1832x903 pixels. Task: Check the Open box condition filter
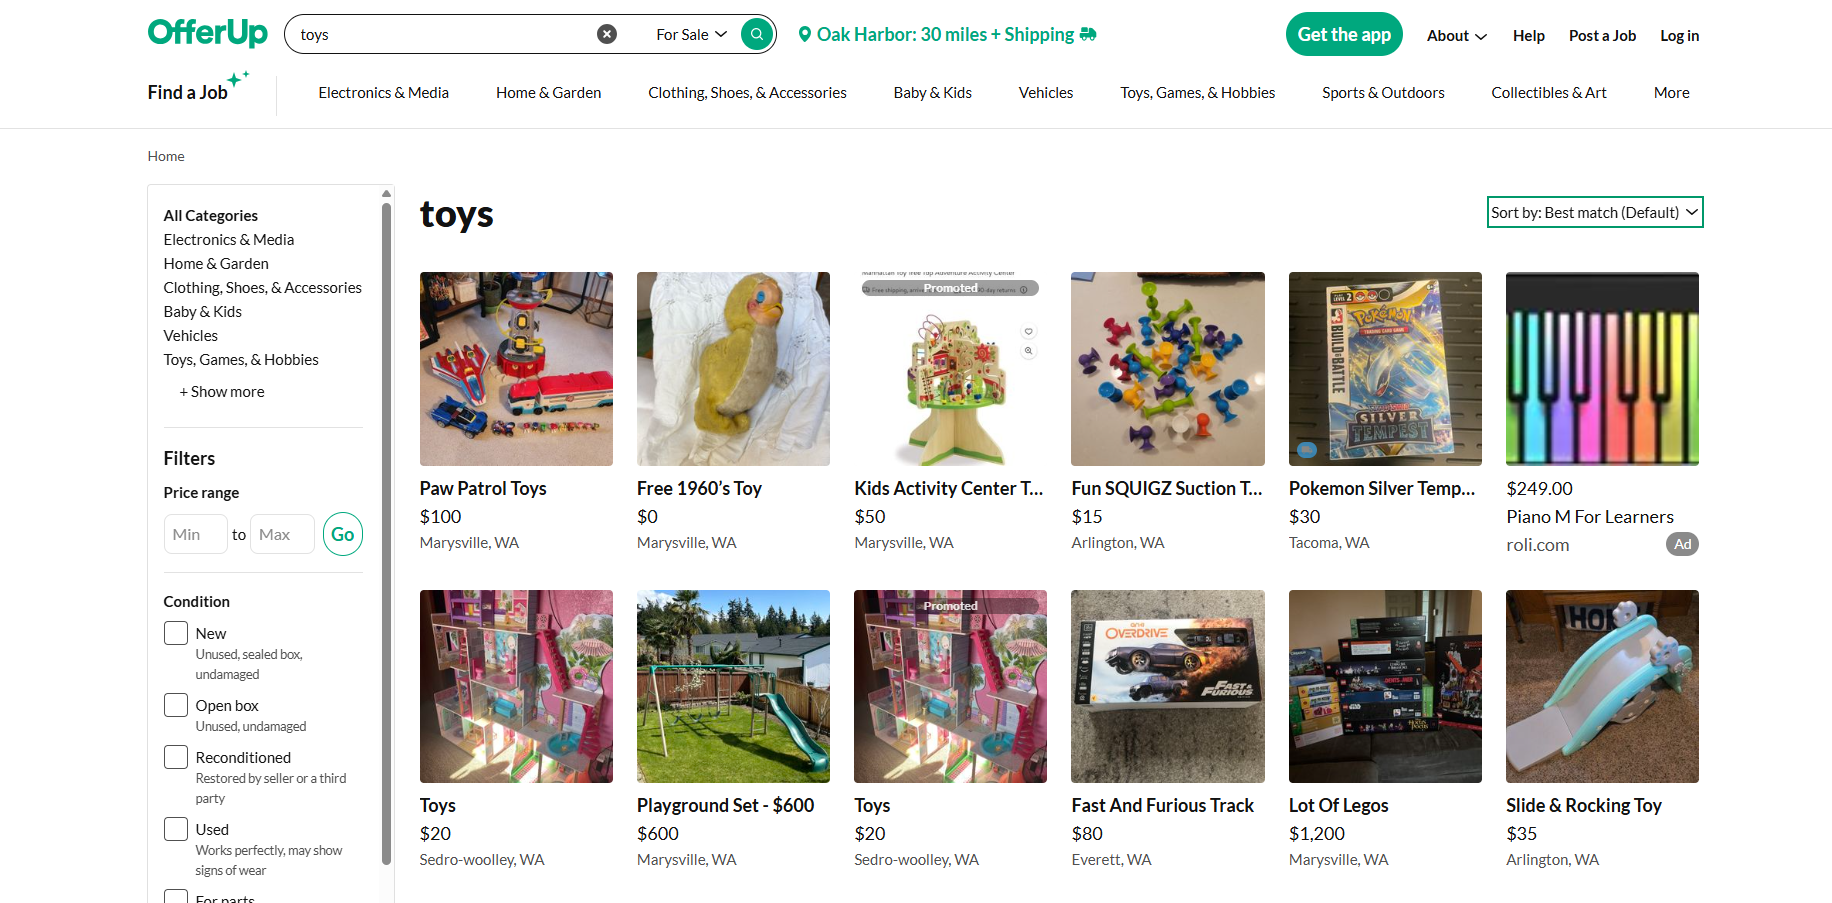175,705
